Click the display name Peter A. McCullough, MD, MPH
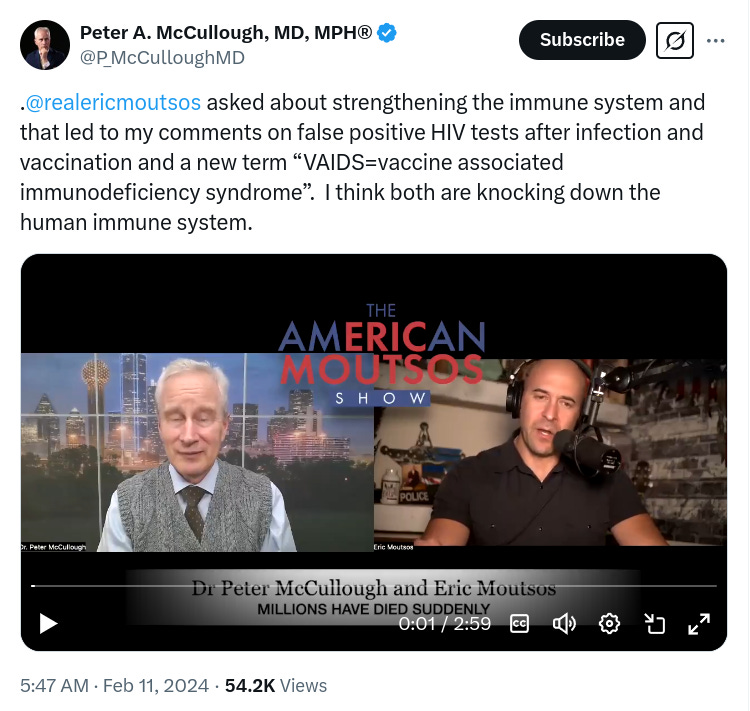This screenshot has height=711, width=750. click(x=225, y=33)
